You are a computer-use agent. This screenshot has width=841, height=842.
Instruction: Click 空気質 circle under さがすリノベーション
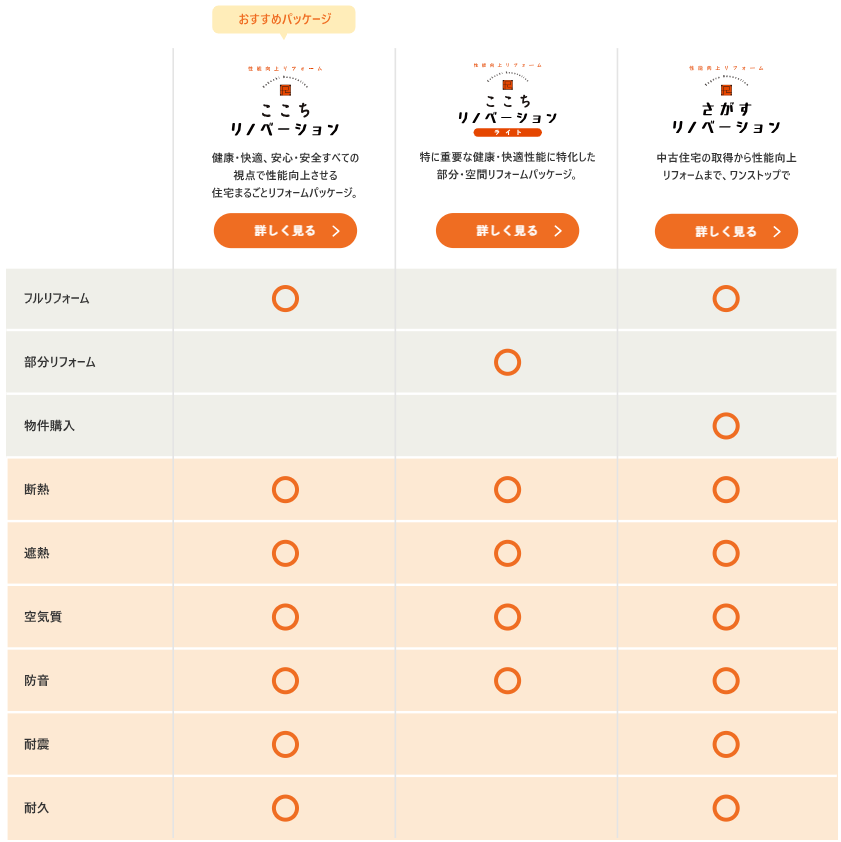726,617
